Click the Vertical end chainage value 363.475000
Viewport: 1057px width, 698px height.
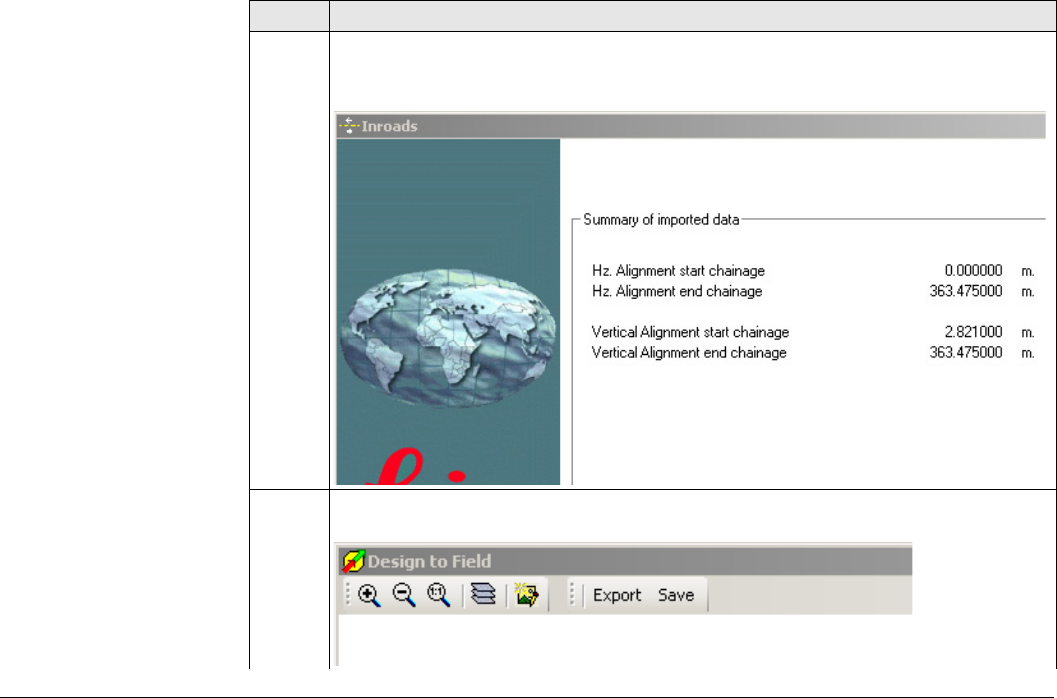(x=966, y=353)
